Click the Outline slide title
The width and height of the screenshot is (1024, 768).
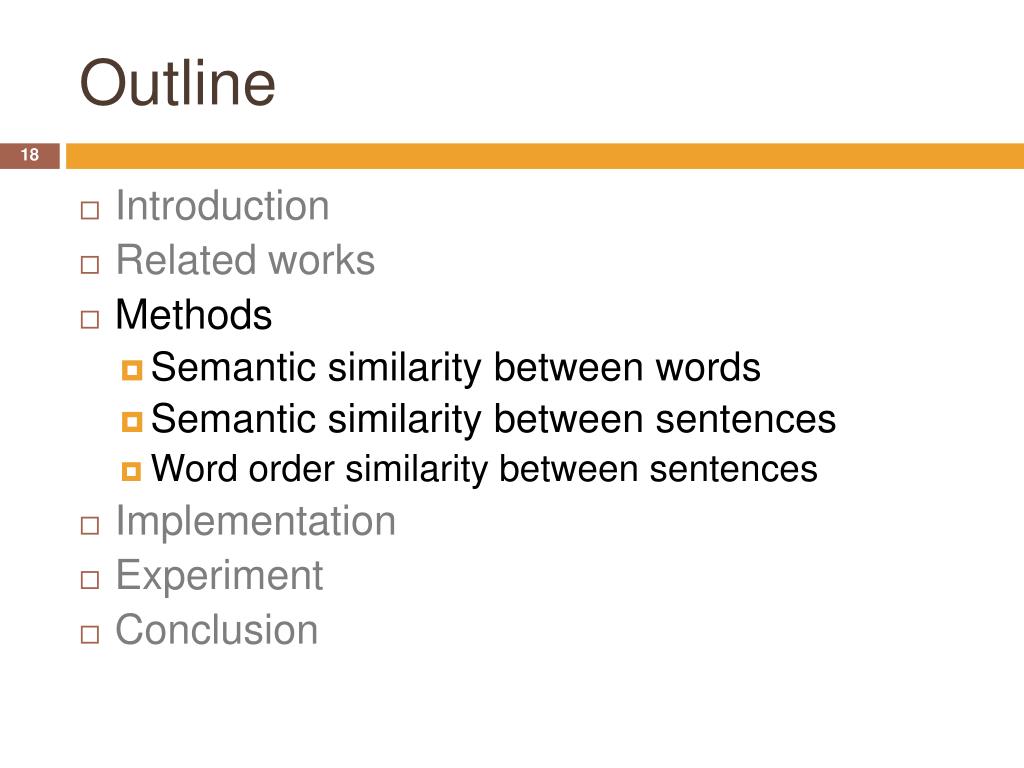[178, 83]
